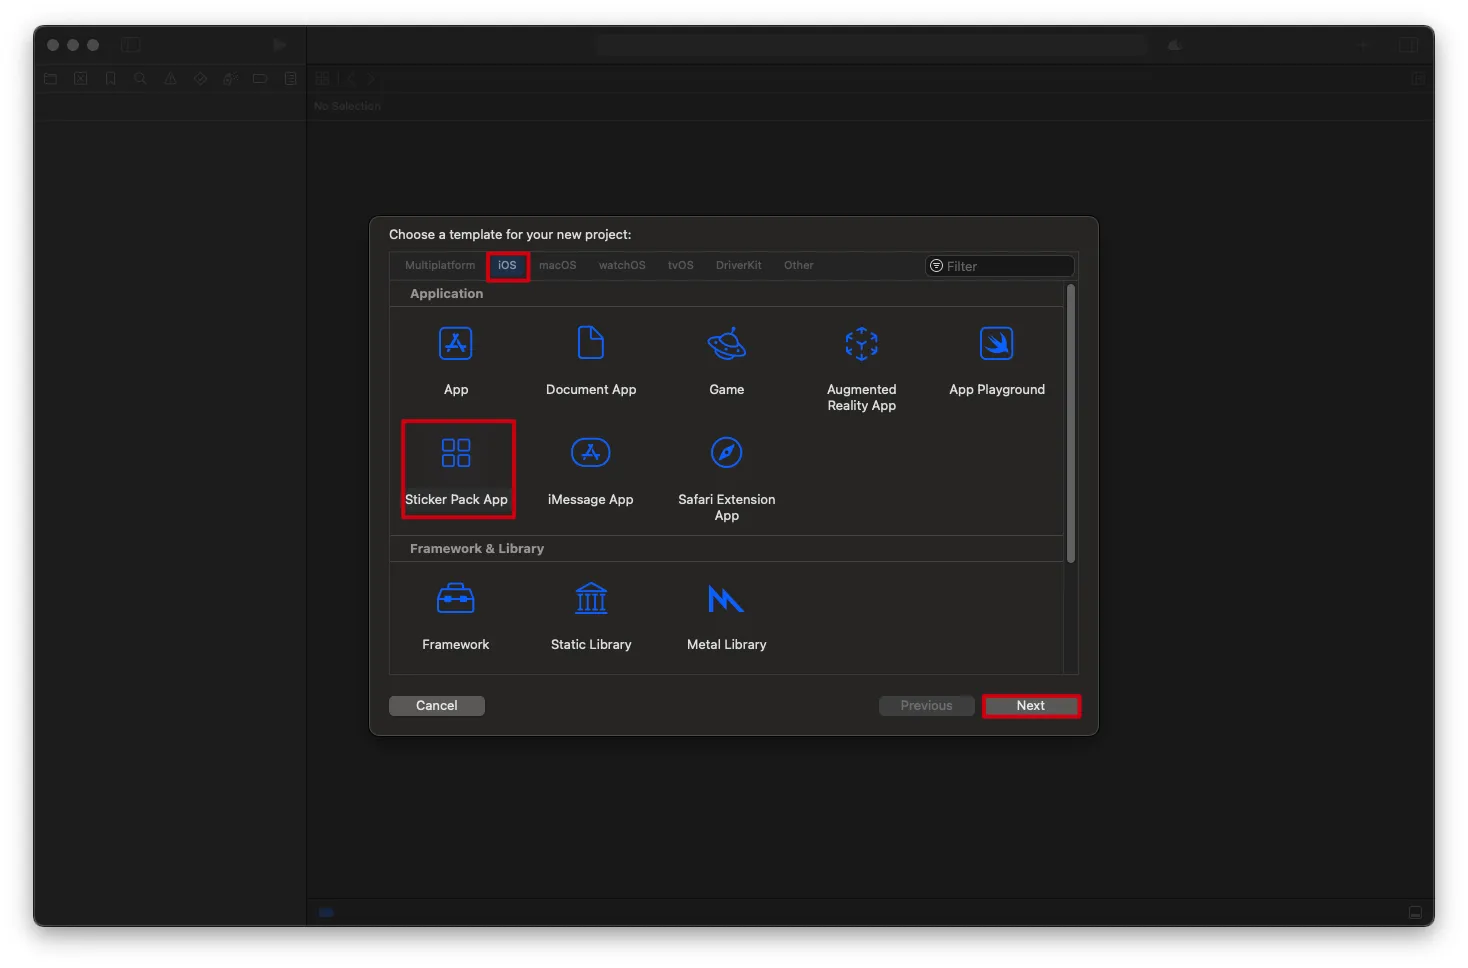Click the template list vertical scrollbar
The width and height of the screenshot is (1468, 968).
point(1071,425)
